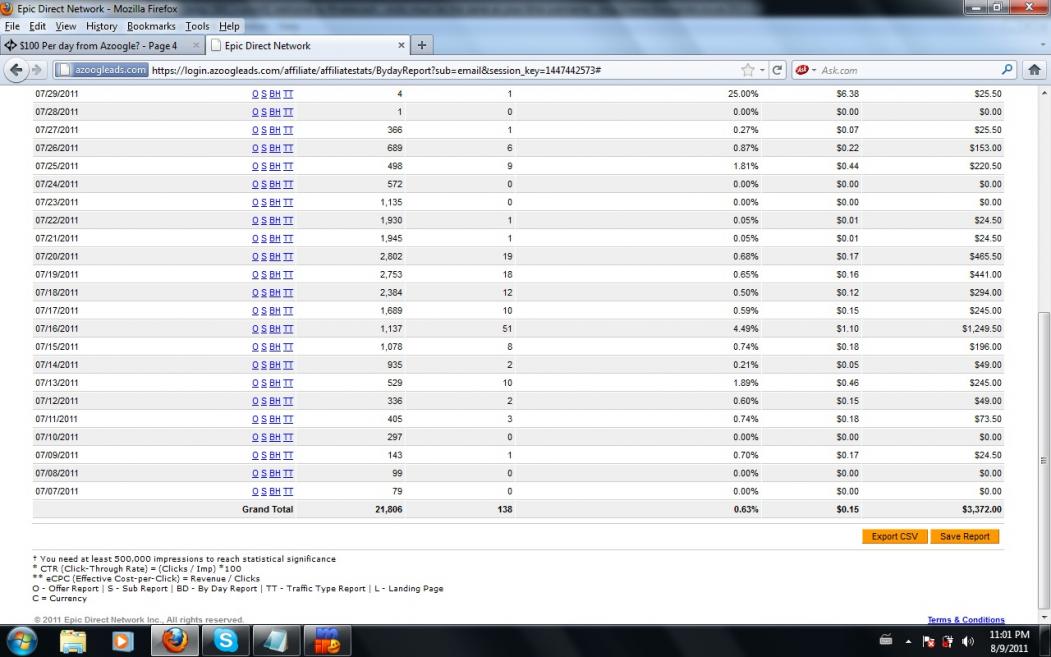
Task: Open Windows Explorer folder in taskbar
Action: click(73, 641)
